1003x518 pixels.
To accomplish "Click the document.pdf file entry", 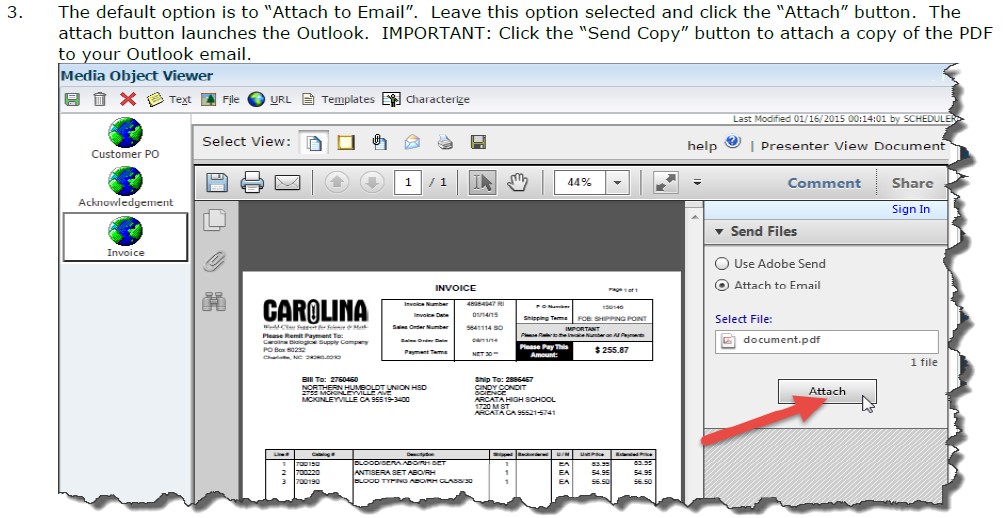I will click(826, 341).
